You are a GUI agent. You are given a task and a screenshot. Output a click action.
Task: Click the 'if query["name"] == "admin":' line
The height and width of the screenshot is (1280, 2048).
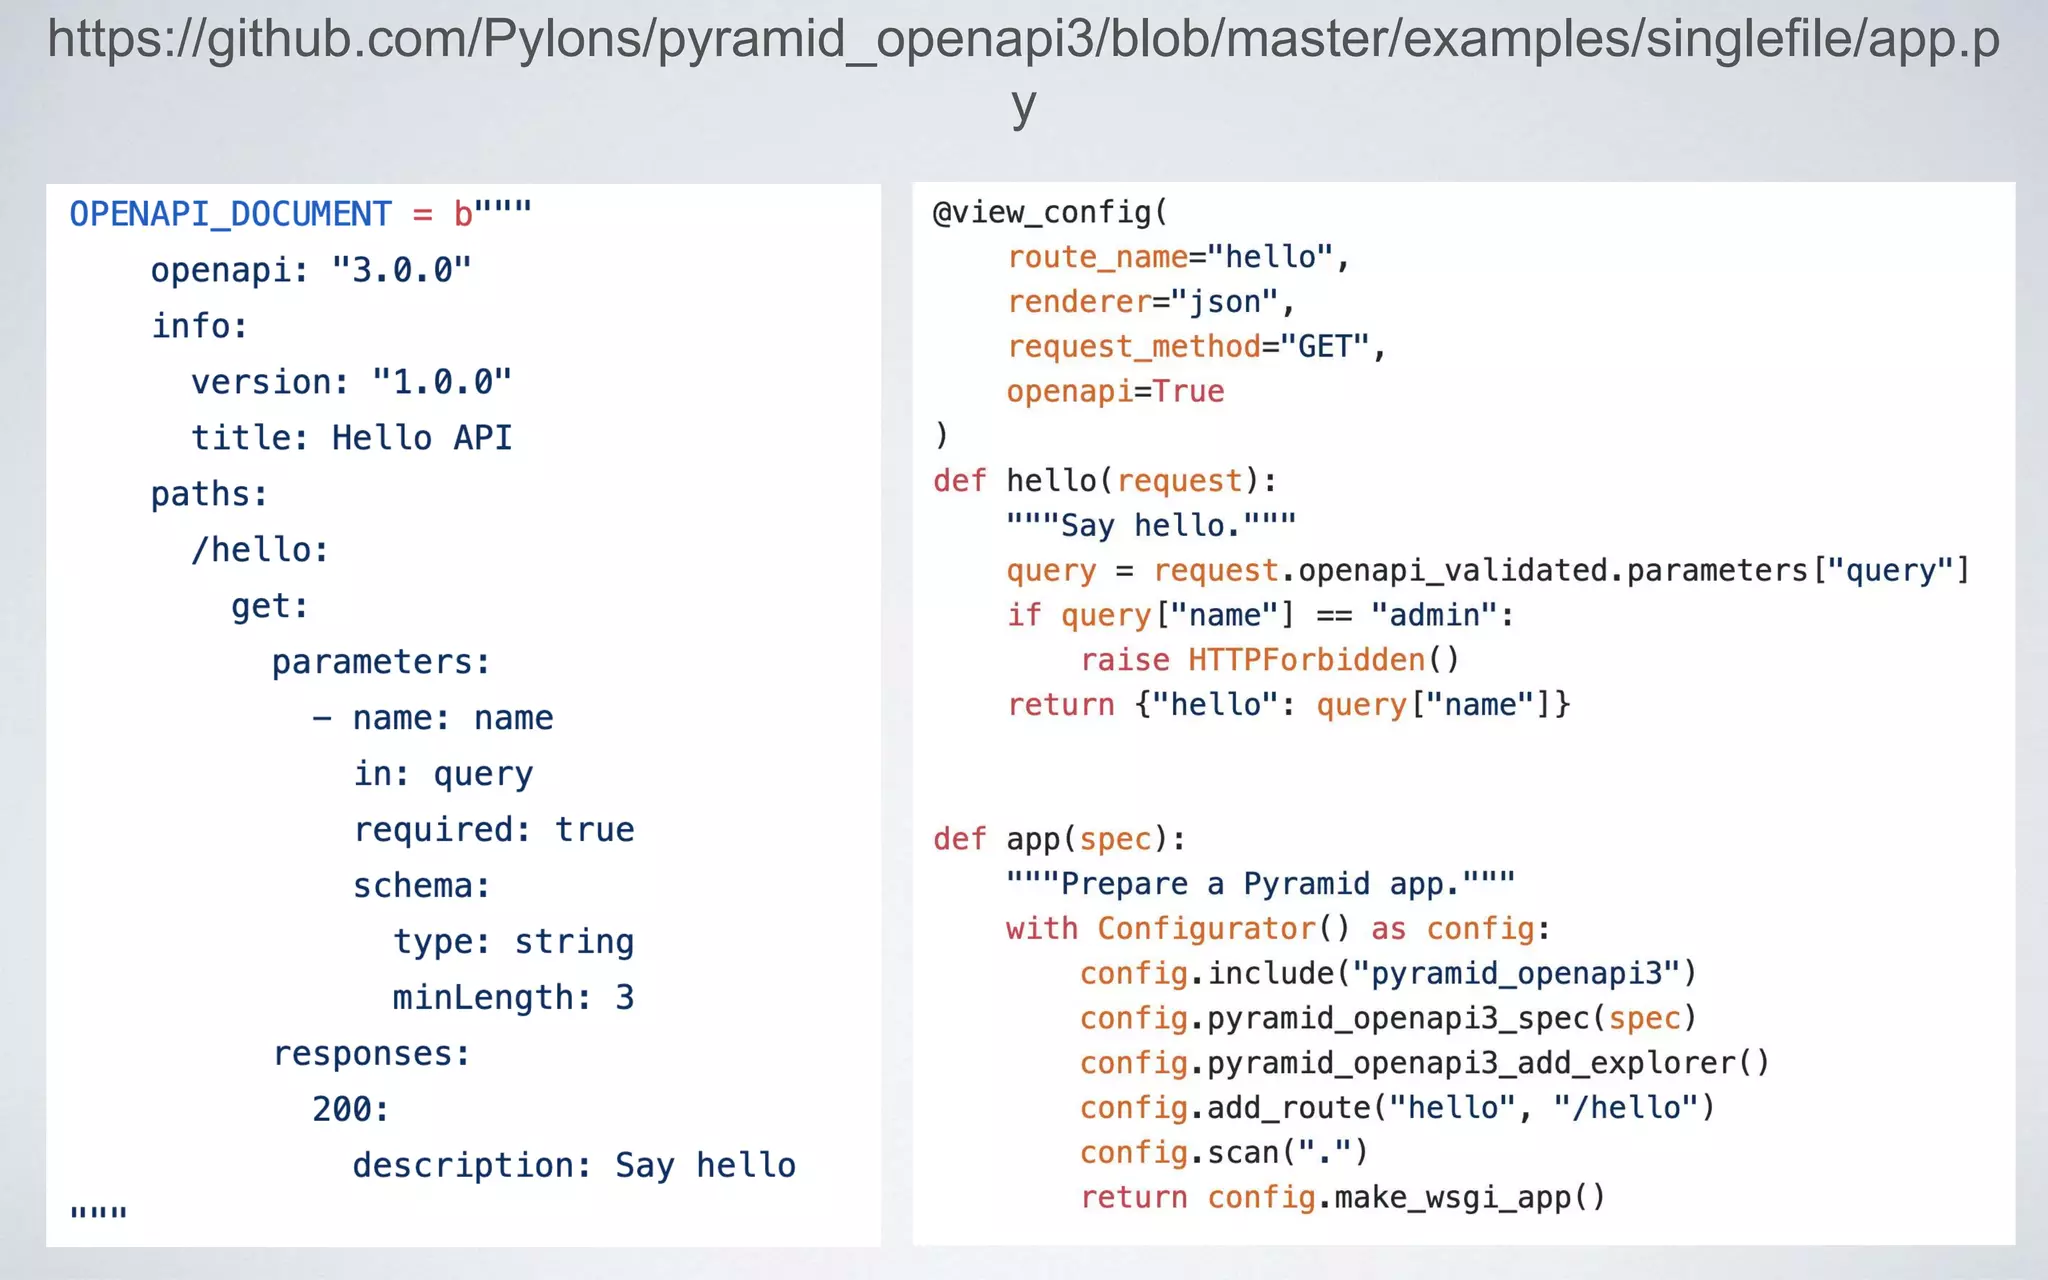1260,615
